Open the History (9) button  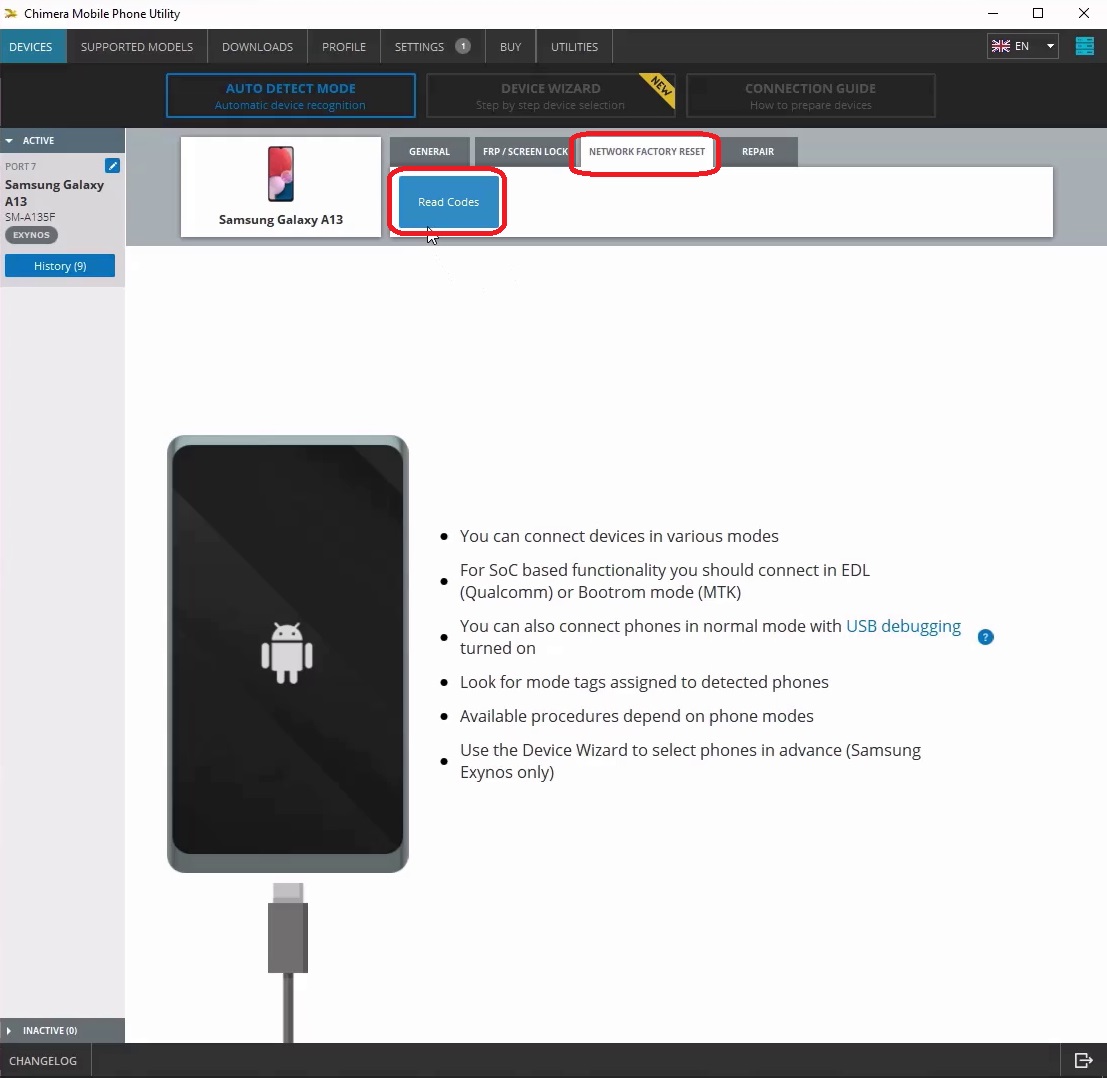(60, 266)
